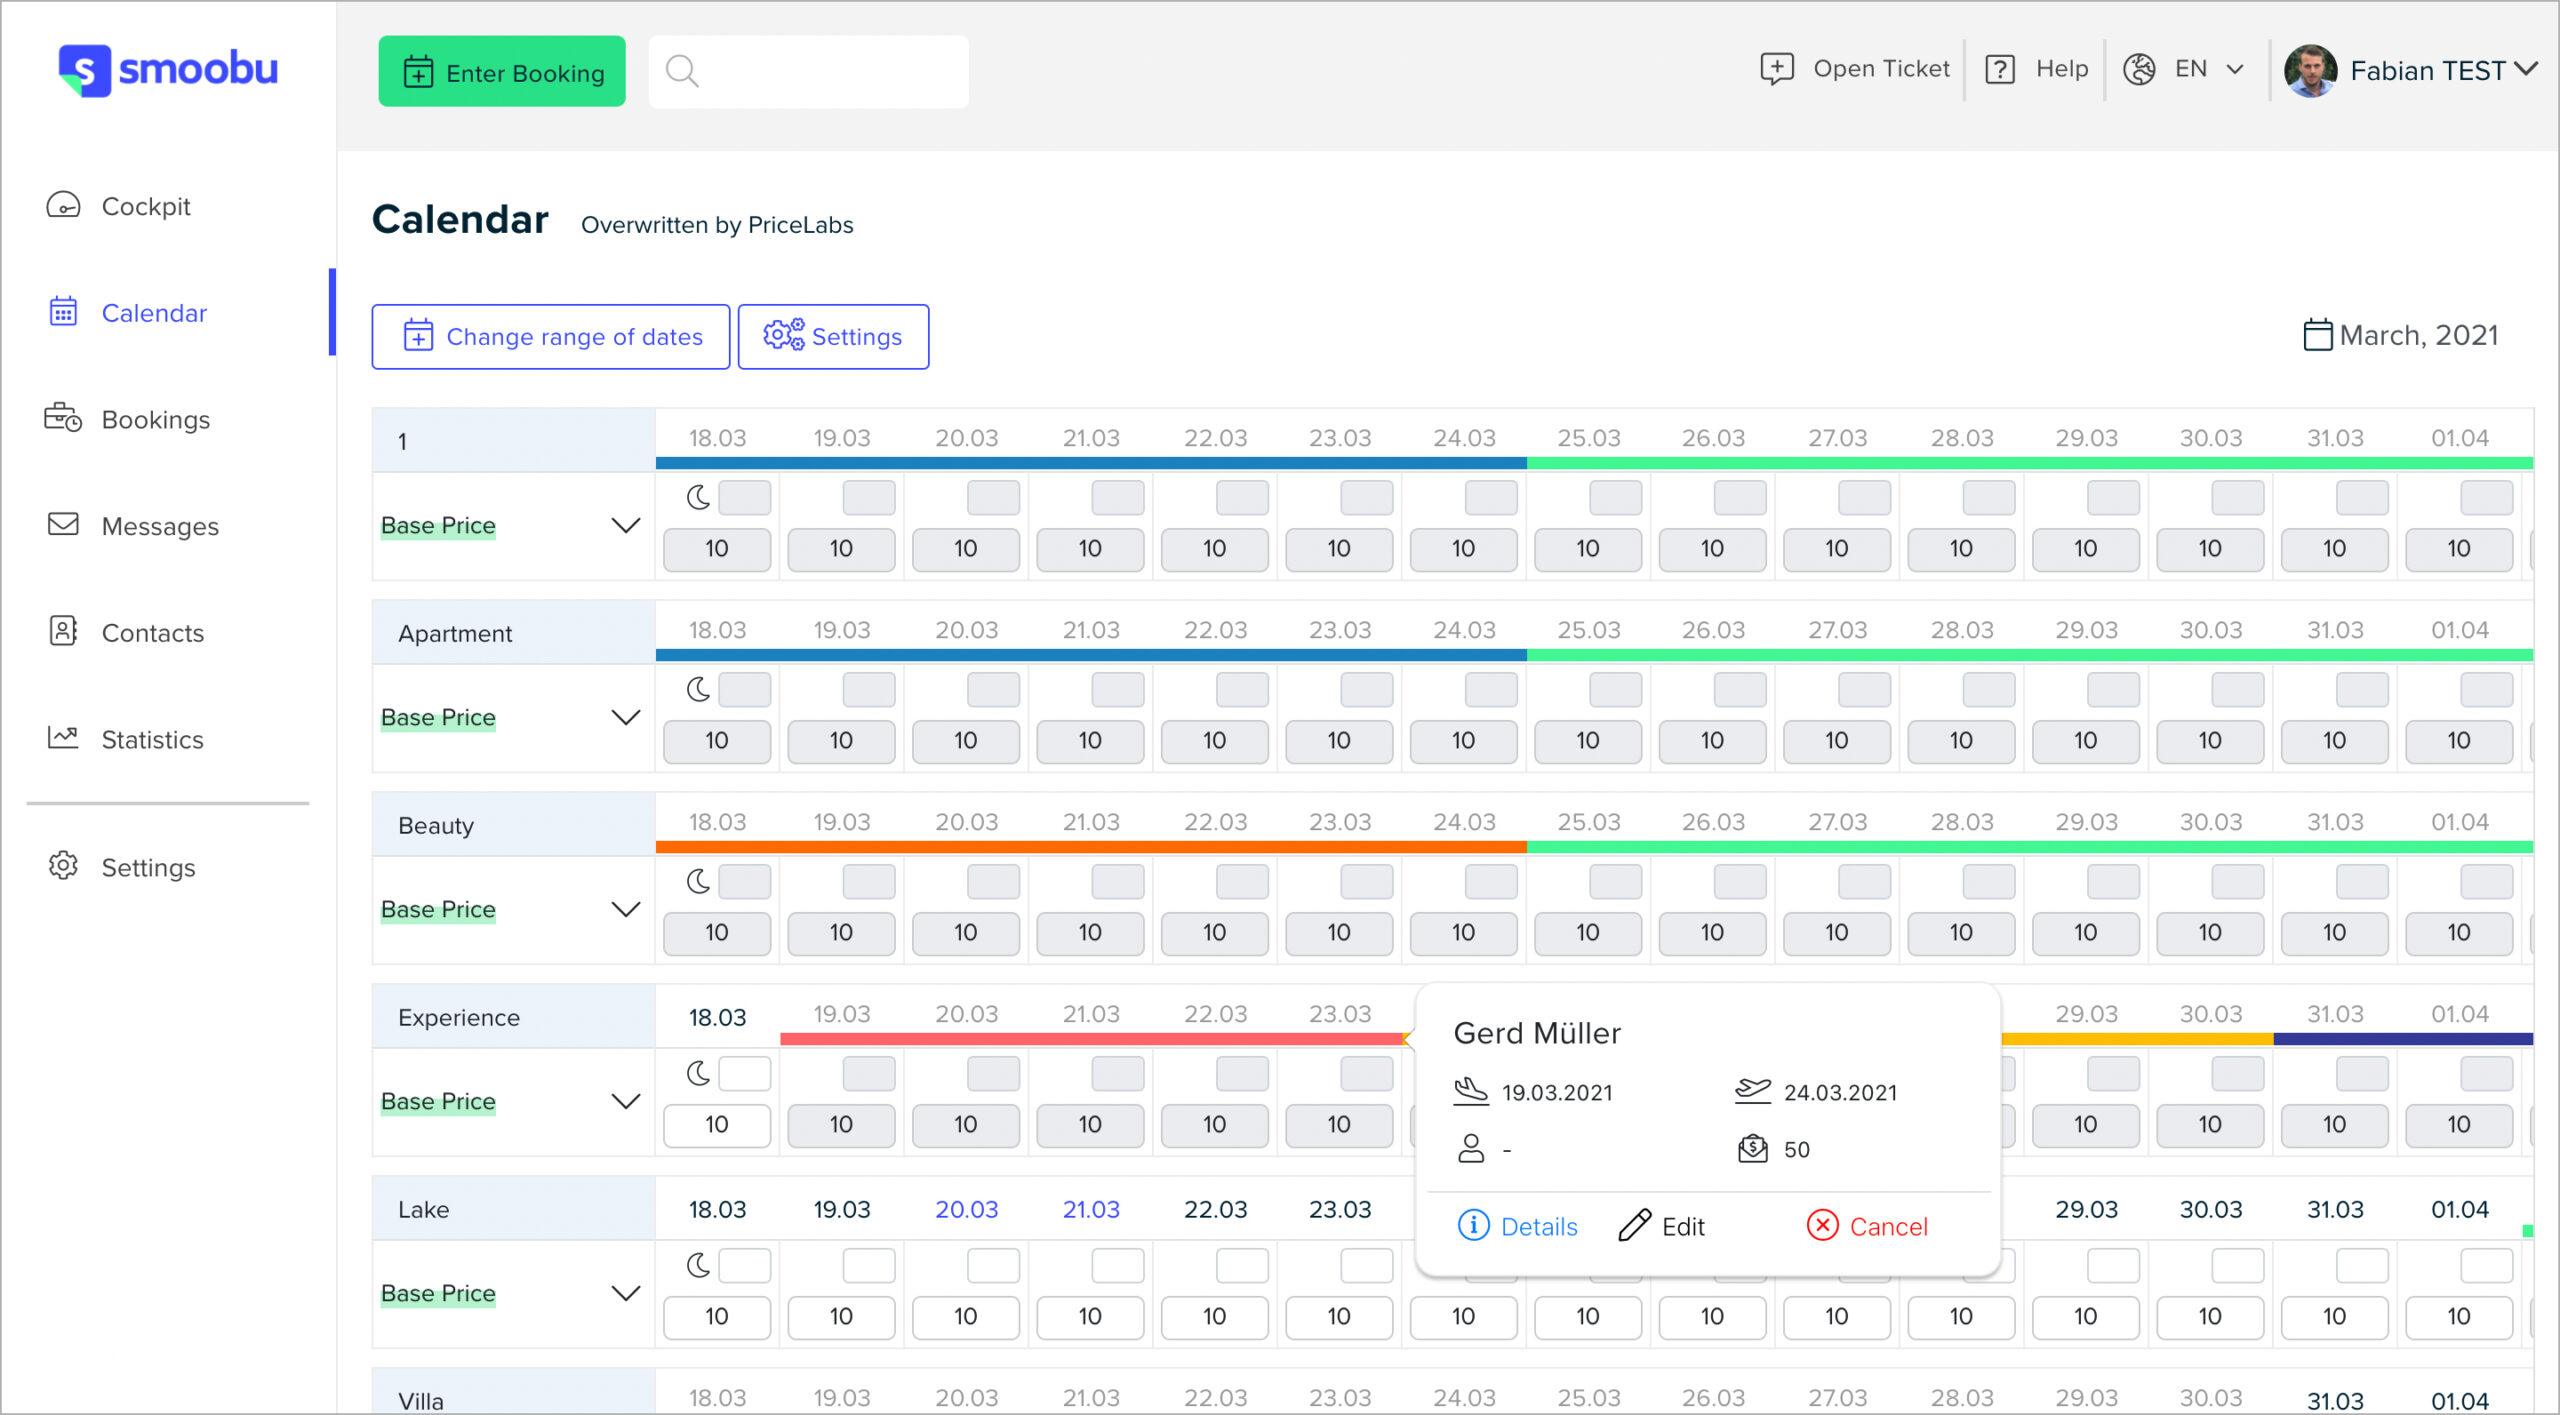The image size is (2560, 1415).
Task: Click the Cockpit gauge icon
Action: click(63, 205)
